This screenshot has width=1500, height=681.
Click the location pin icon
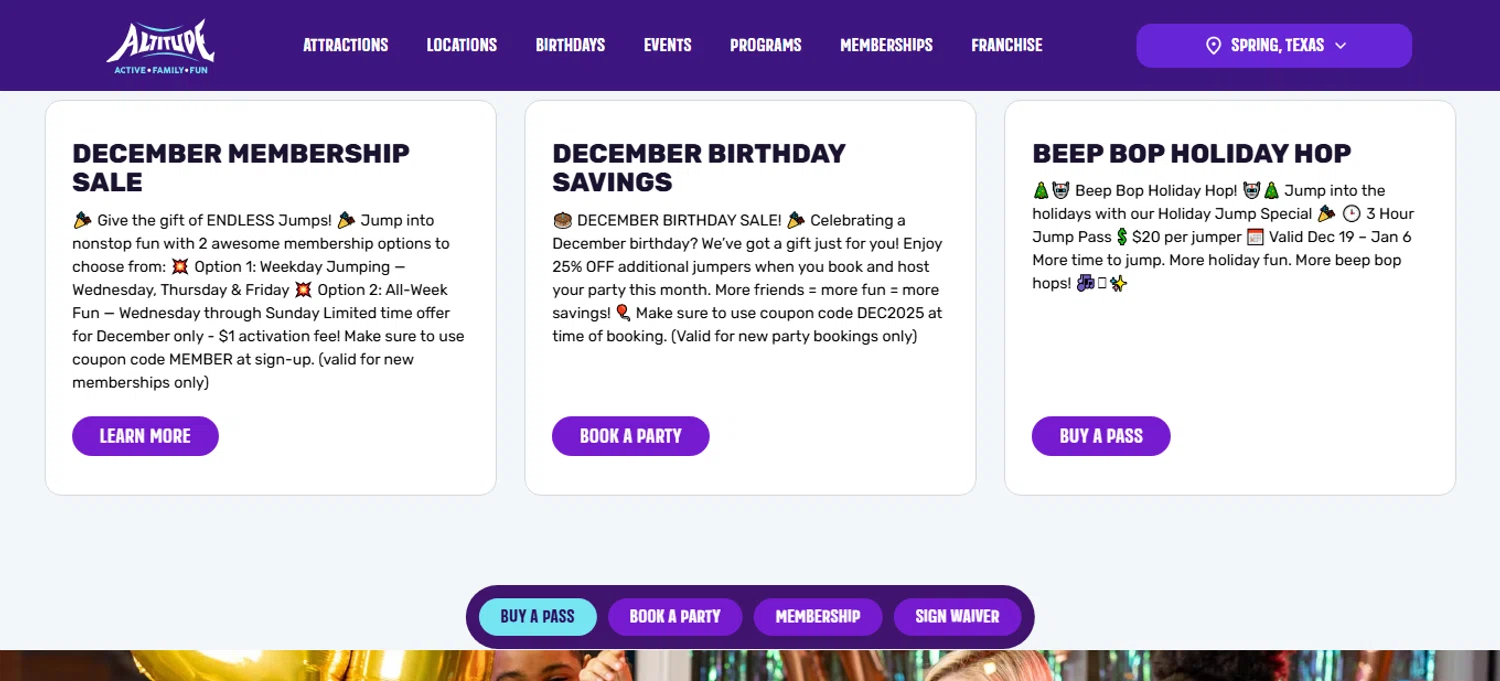pyautogui.click(x=1213, y=46)
